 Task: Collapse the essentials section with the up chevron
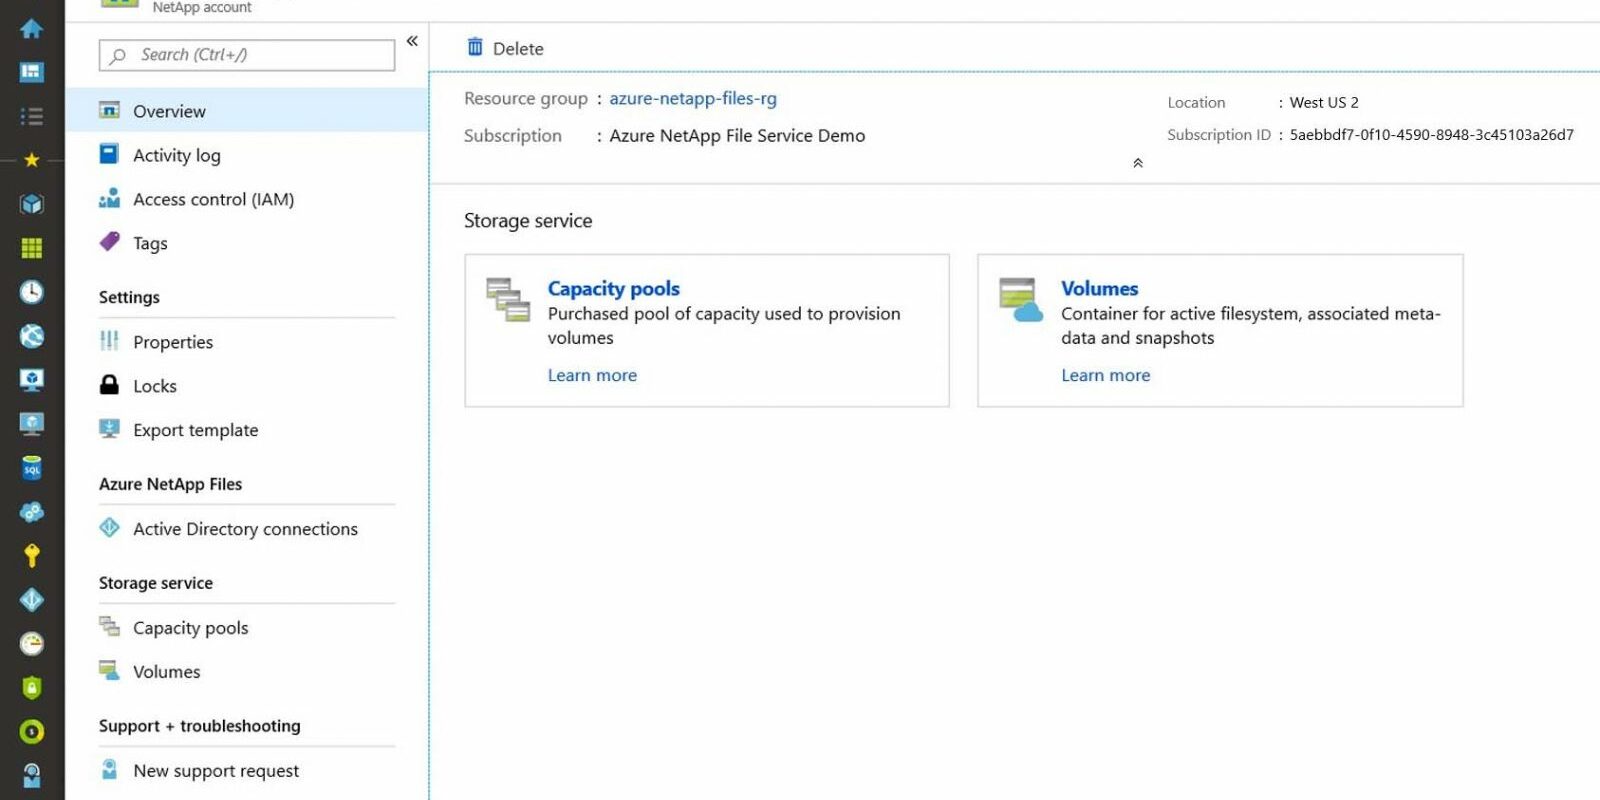[x=1137, y=163]
